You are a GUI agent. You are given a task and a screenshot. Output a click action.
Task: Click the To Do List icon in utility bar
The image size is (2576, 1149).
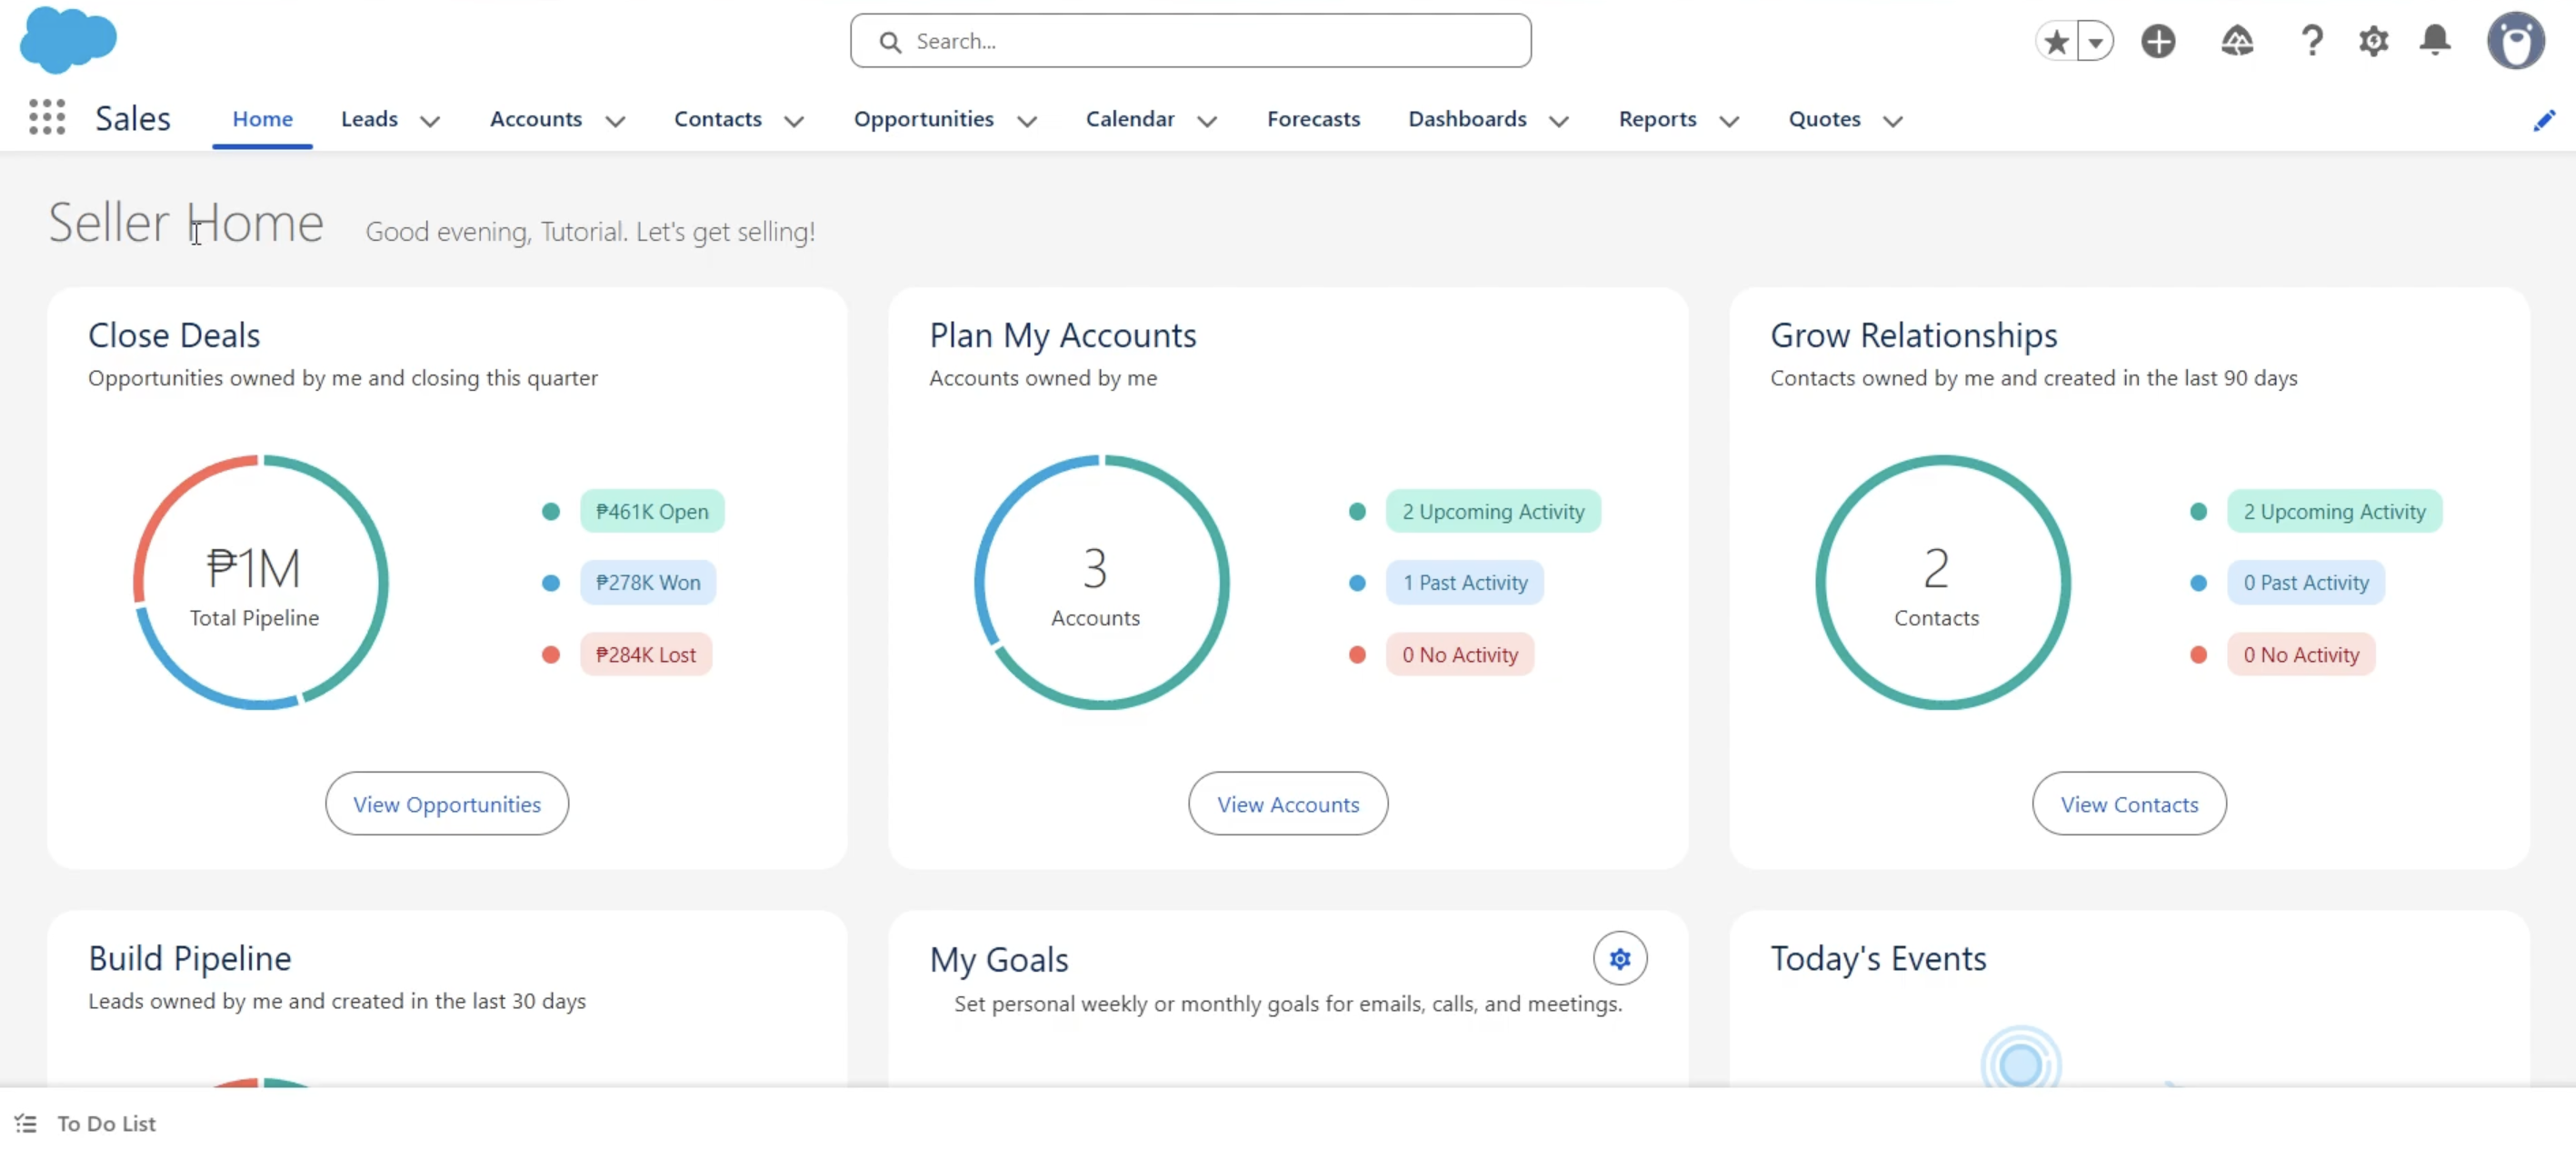(26, 1123)
